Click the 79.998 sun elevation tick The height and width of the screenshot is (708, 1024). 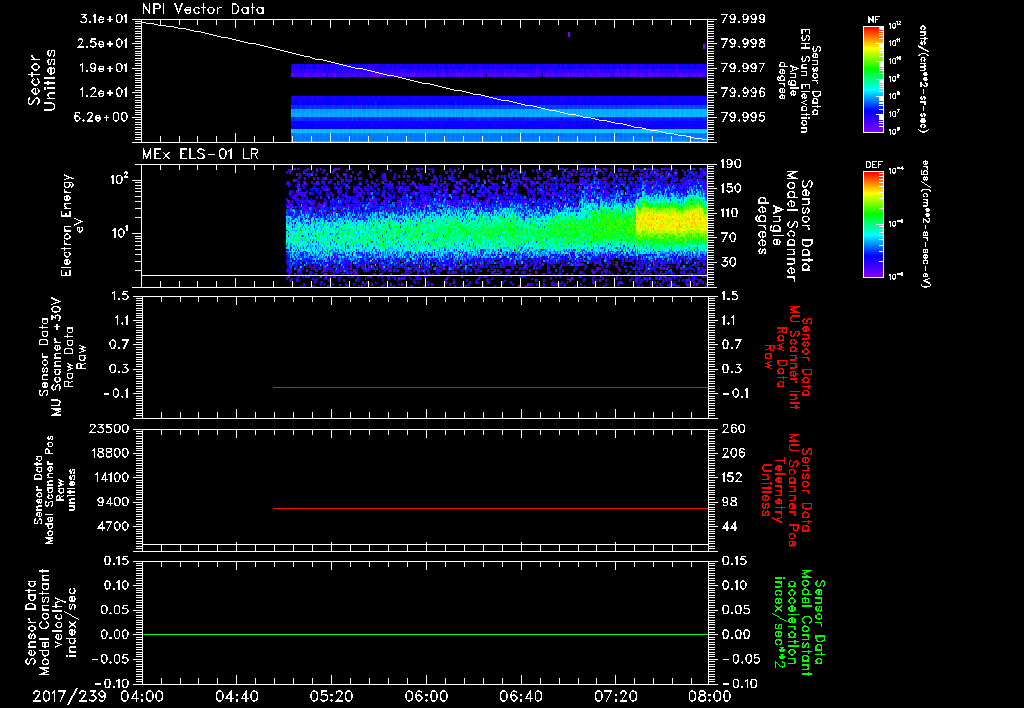coord(743,43)
